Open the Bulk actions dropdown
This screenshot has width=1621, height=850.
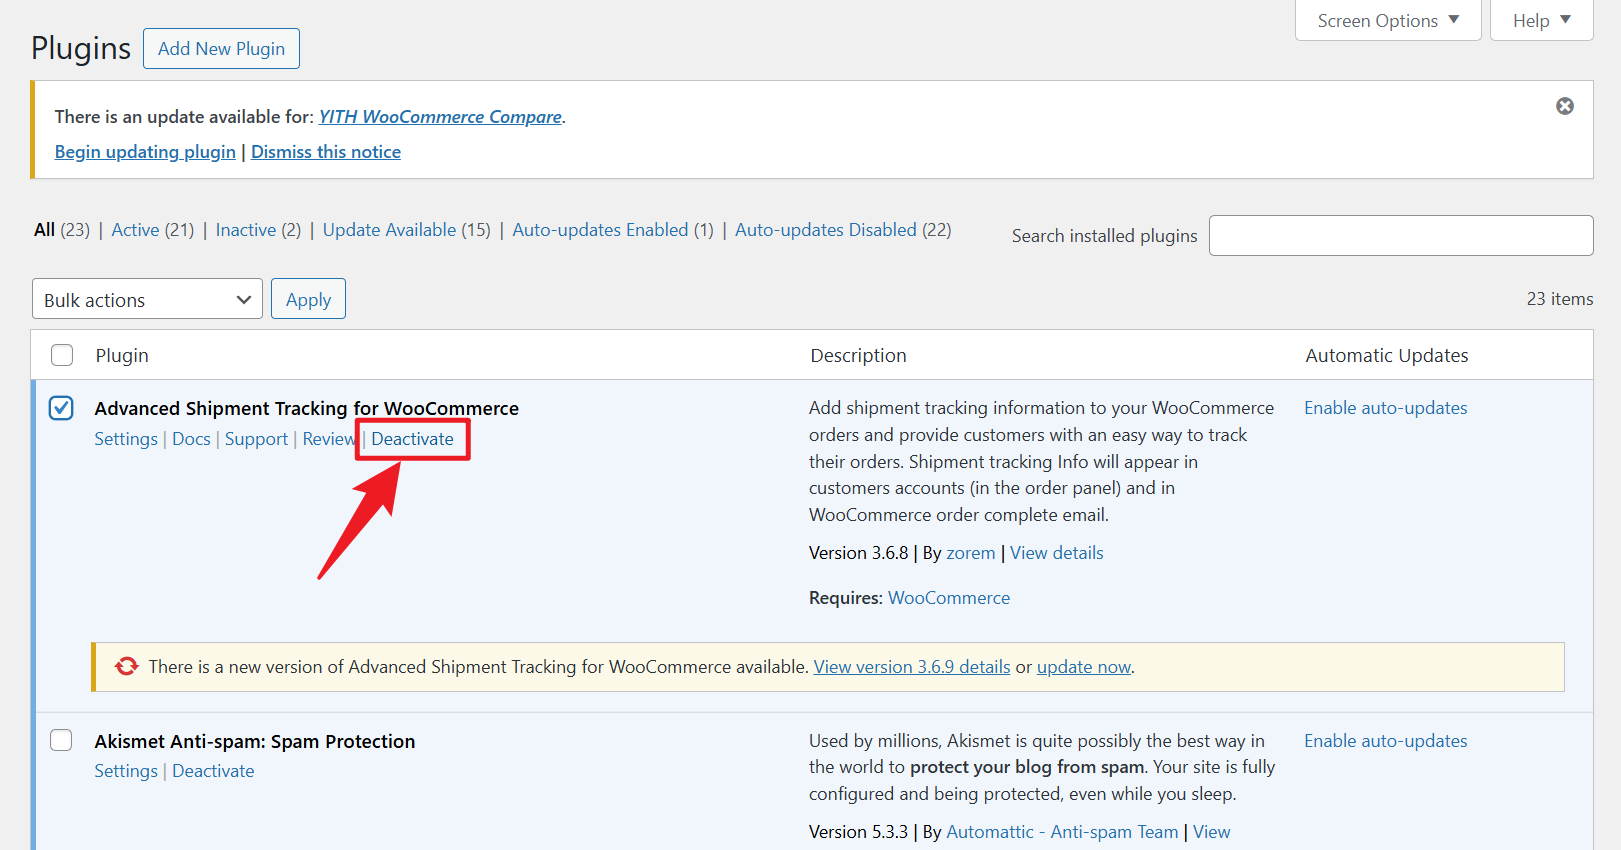pos(147,299)
